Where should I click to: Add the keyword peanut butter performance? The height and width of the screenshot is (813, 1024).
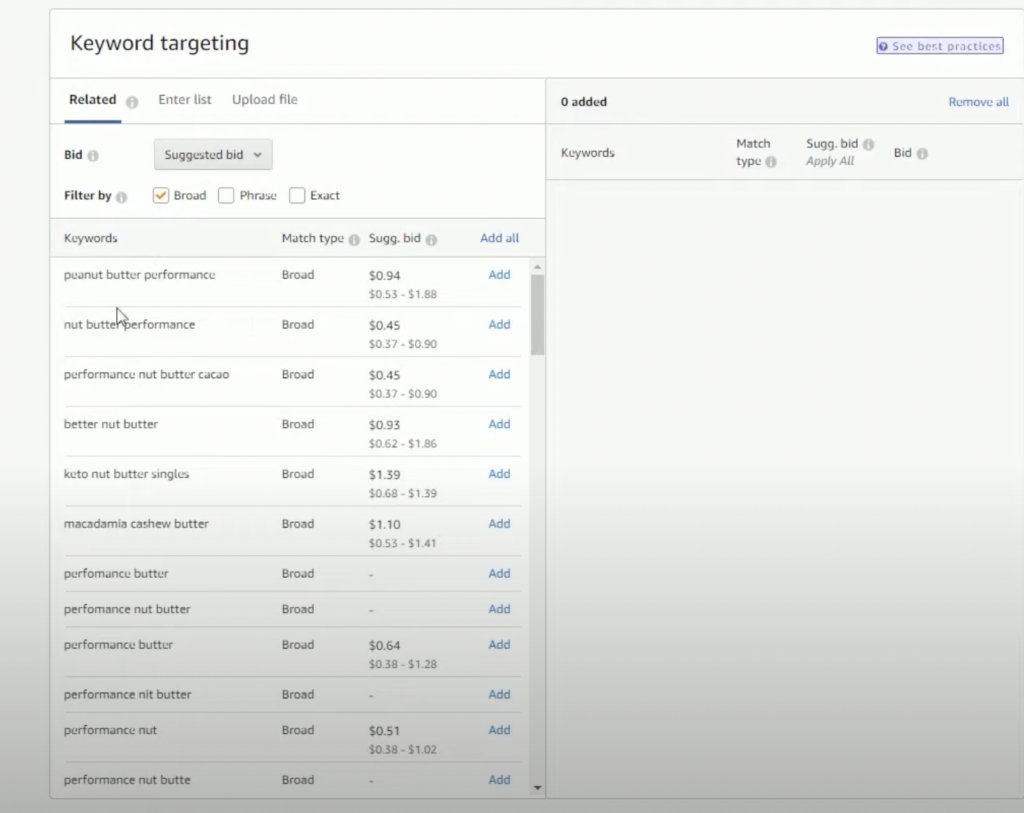tap(499, 275)
